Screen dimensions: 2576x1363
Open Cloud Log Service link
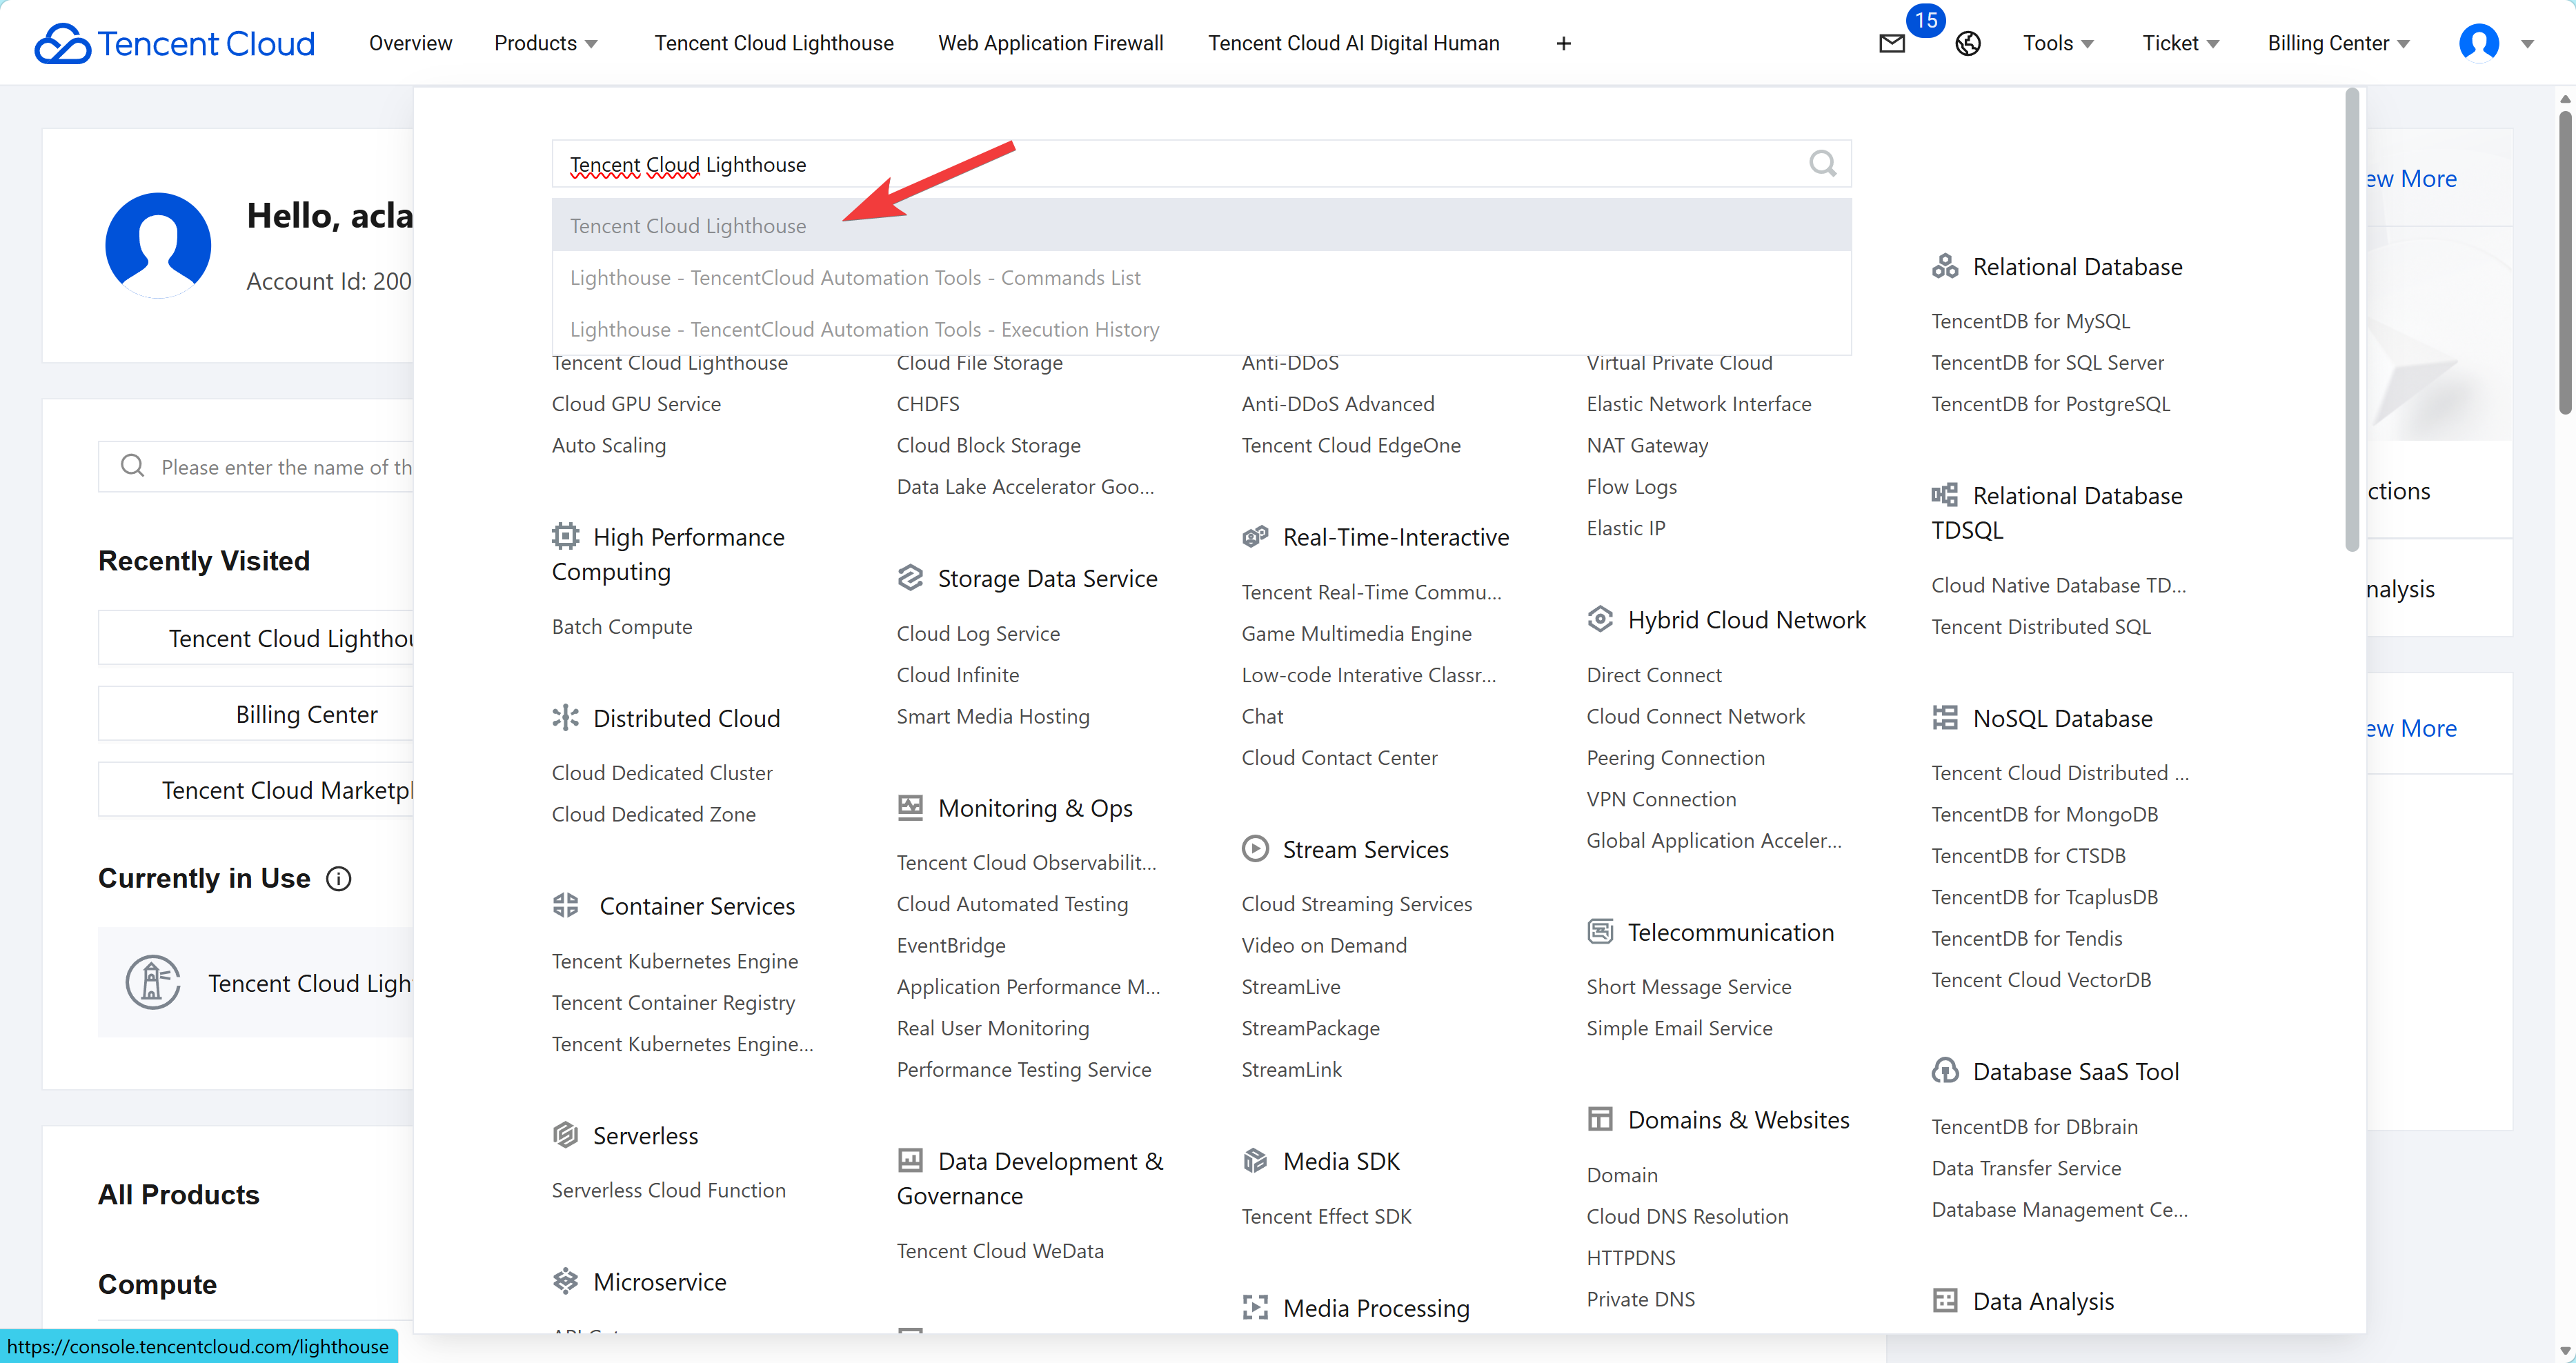[978, 633]
